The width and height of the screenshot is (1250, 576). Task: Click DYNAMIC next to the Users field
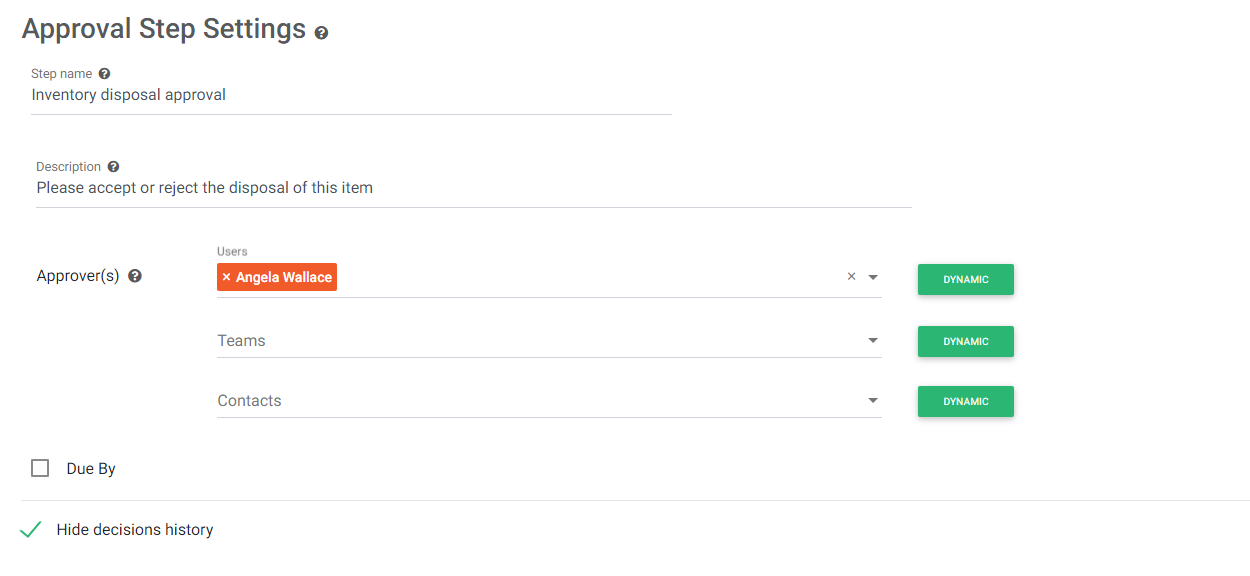click(x=965, y=279)
